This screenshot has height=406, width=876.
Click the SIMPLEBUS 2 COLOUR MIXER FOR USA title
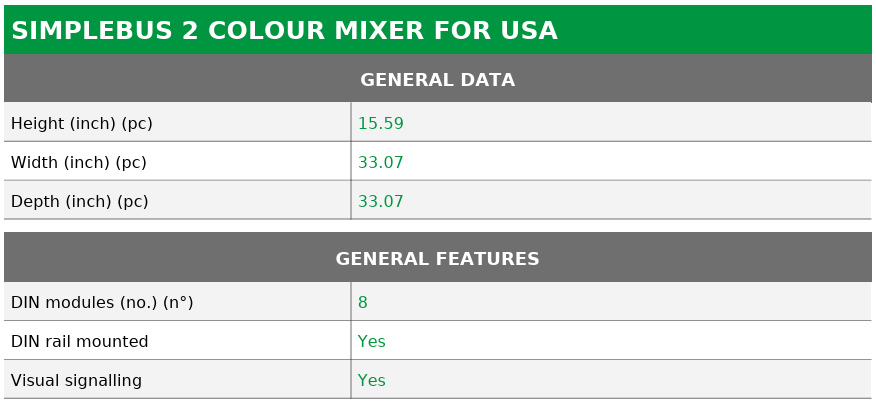(284, 30)
